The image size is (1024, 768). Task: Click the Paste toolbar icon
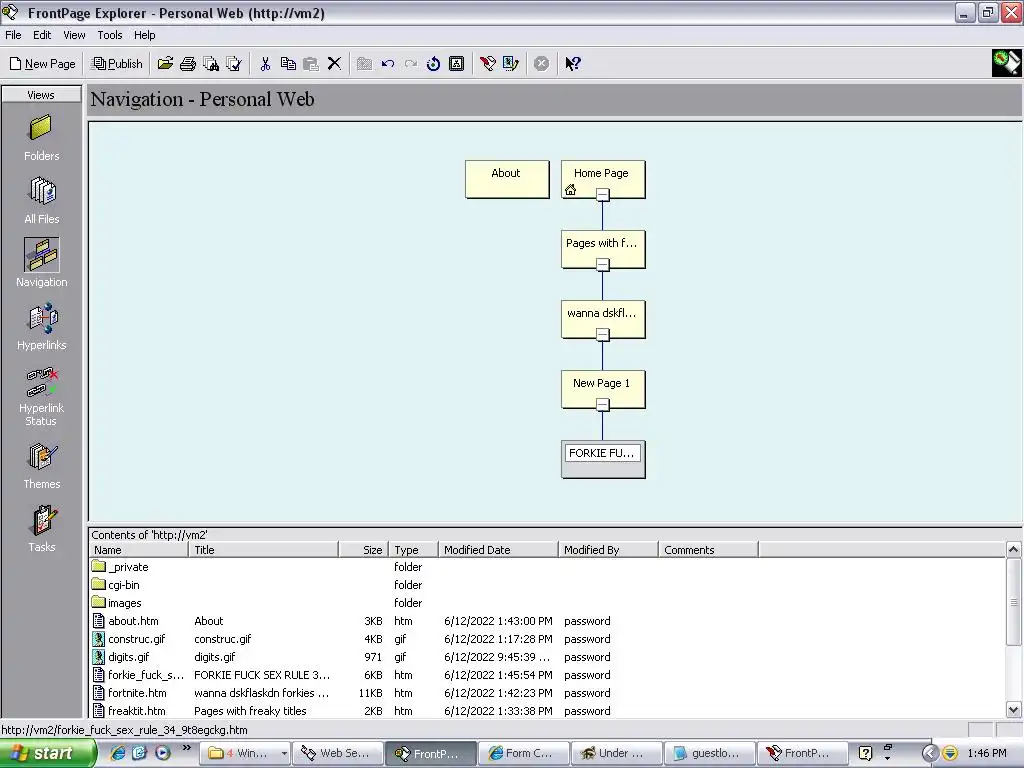click(311, 63)
